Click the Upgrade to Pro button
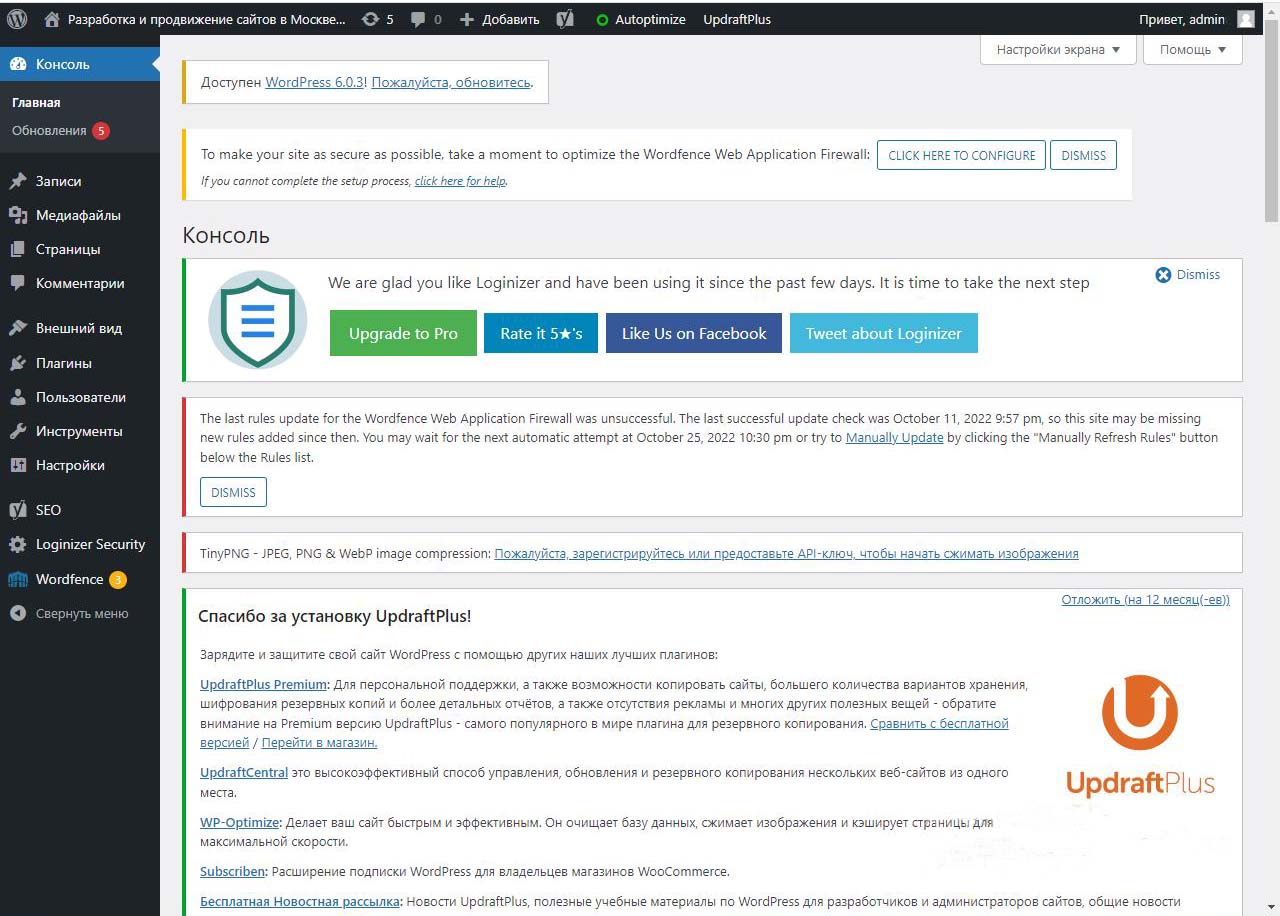This screenshot has height=916, width=1280. point(403,333)
